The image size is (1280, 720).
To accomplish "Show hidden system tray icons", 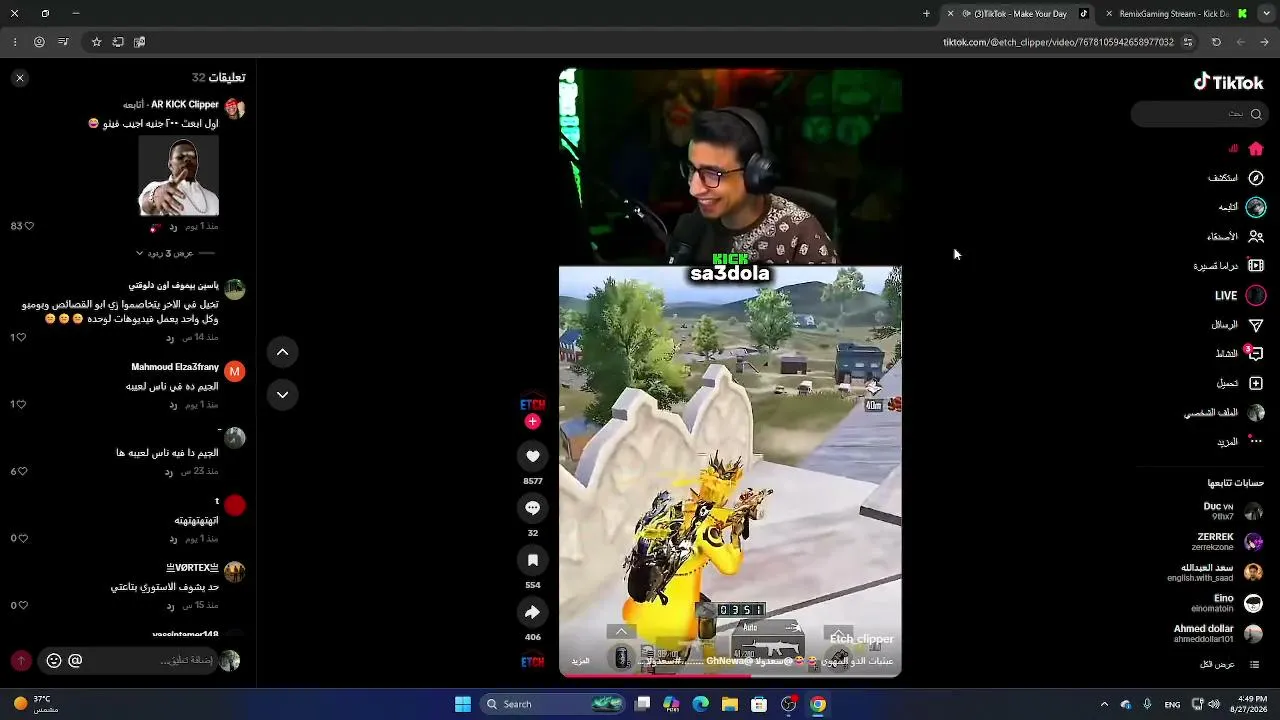I will point(1104,704).
